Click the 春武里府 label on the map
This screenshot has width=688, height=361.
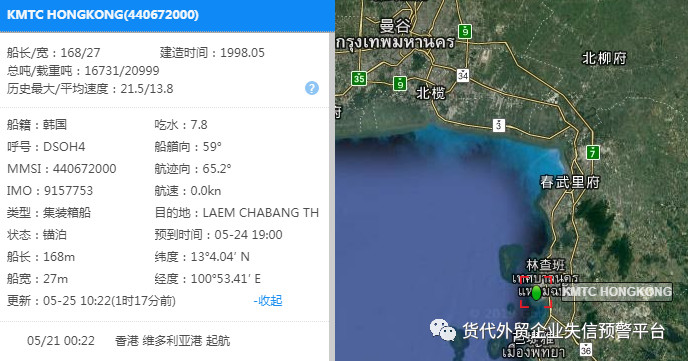[x=570, y=182]
